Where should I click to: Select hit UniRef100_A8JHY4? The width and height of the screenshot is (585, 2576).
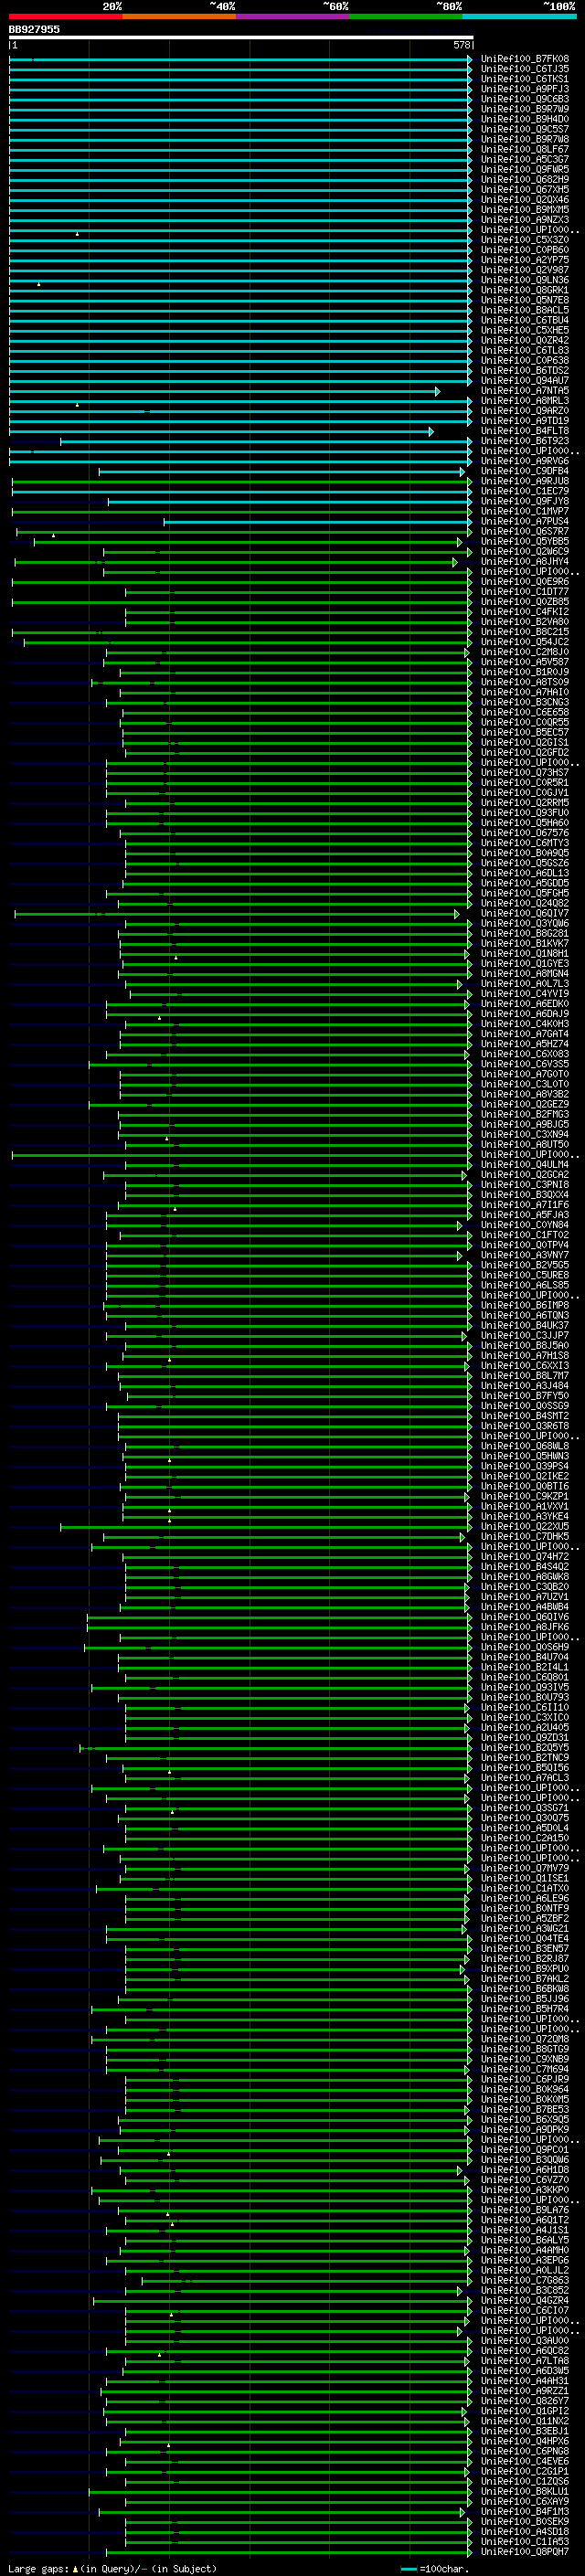pos(524,561)
